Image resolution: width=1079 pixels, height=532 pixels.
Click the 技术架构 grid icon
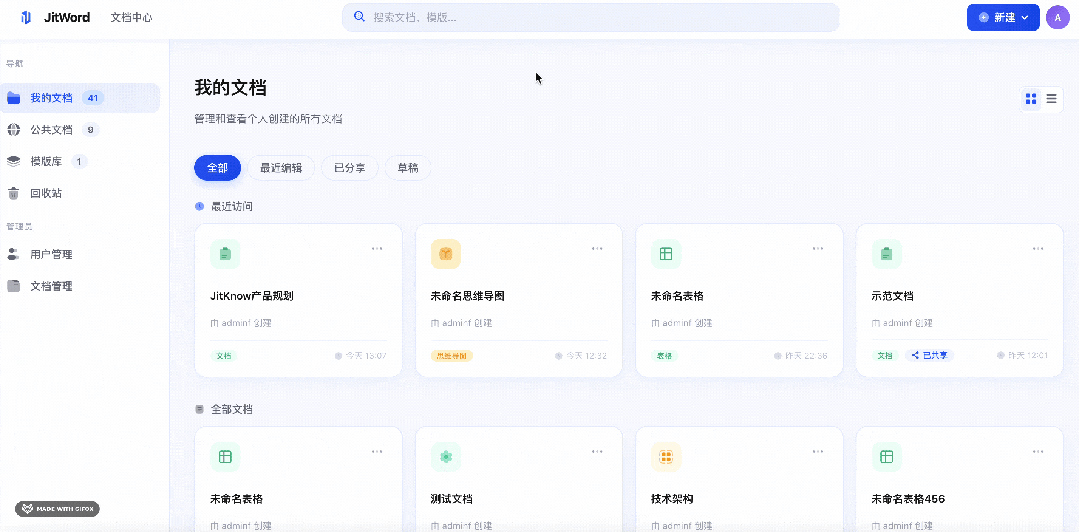click(665, 457)
